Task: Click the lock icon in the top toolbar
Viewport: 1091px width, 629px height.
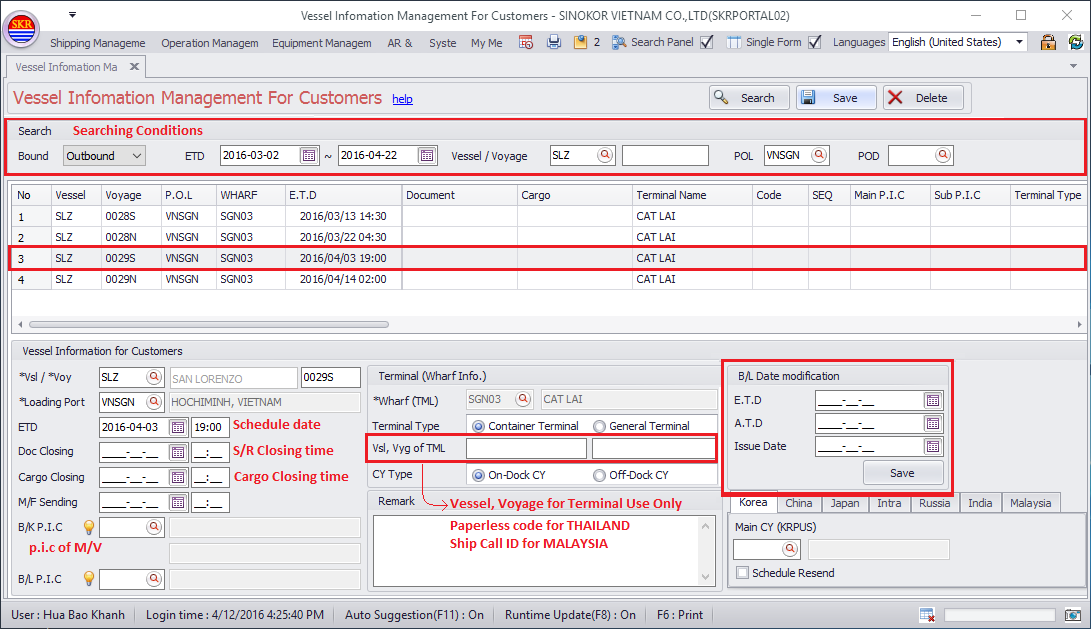Action: [1048, 42]
